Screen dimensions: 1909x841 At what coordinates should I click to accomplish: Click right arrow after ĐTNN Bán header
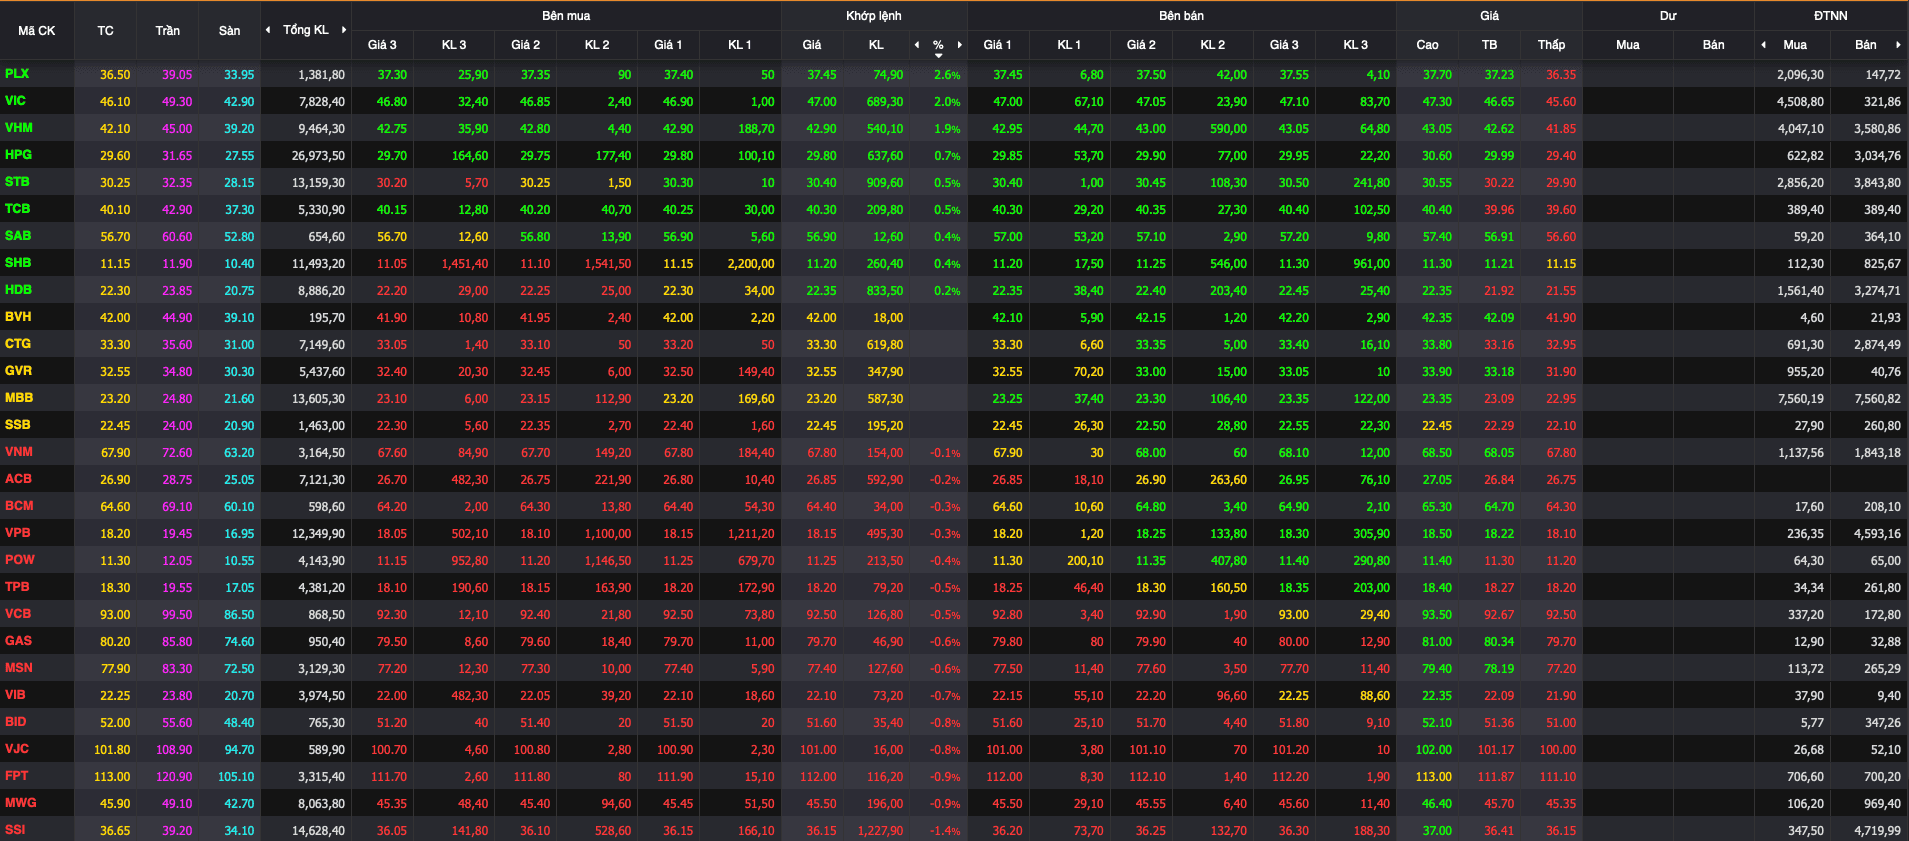click(x=1898, y=45)
